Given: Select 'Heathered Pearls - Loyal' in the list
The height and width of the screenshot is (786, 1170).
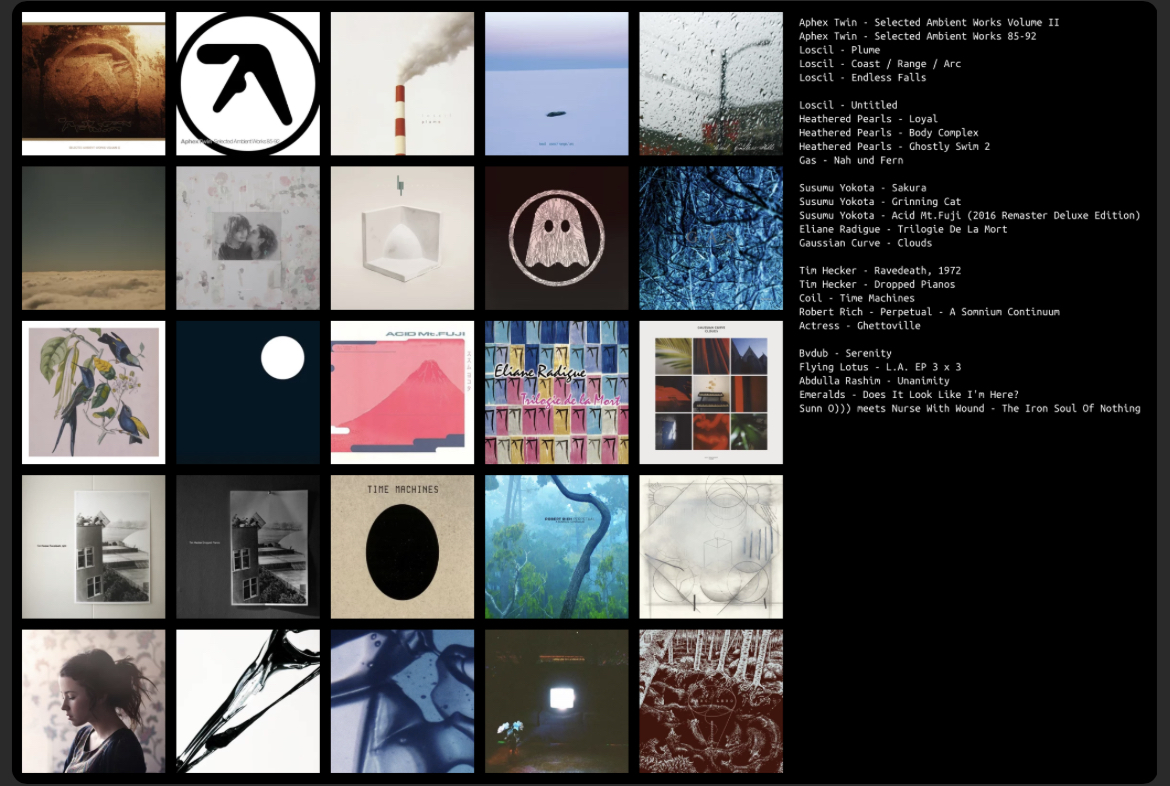Looking at the screenshot, I should pyautogui.click(x=868, y=119).
